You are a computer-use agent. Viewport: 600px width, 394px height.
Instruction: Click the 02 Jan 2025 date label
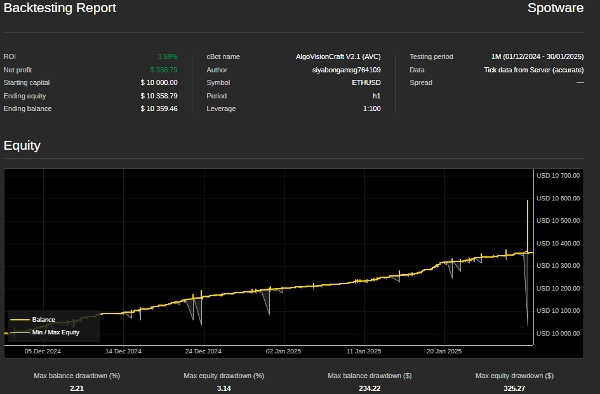(x=284, y=351)
